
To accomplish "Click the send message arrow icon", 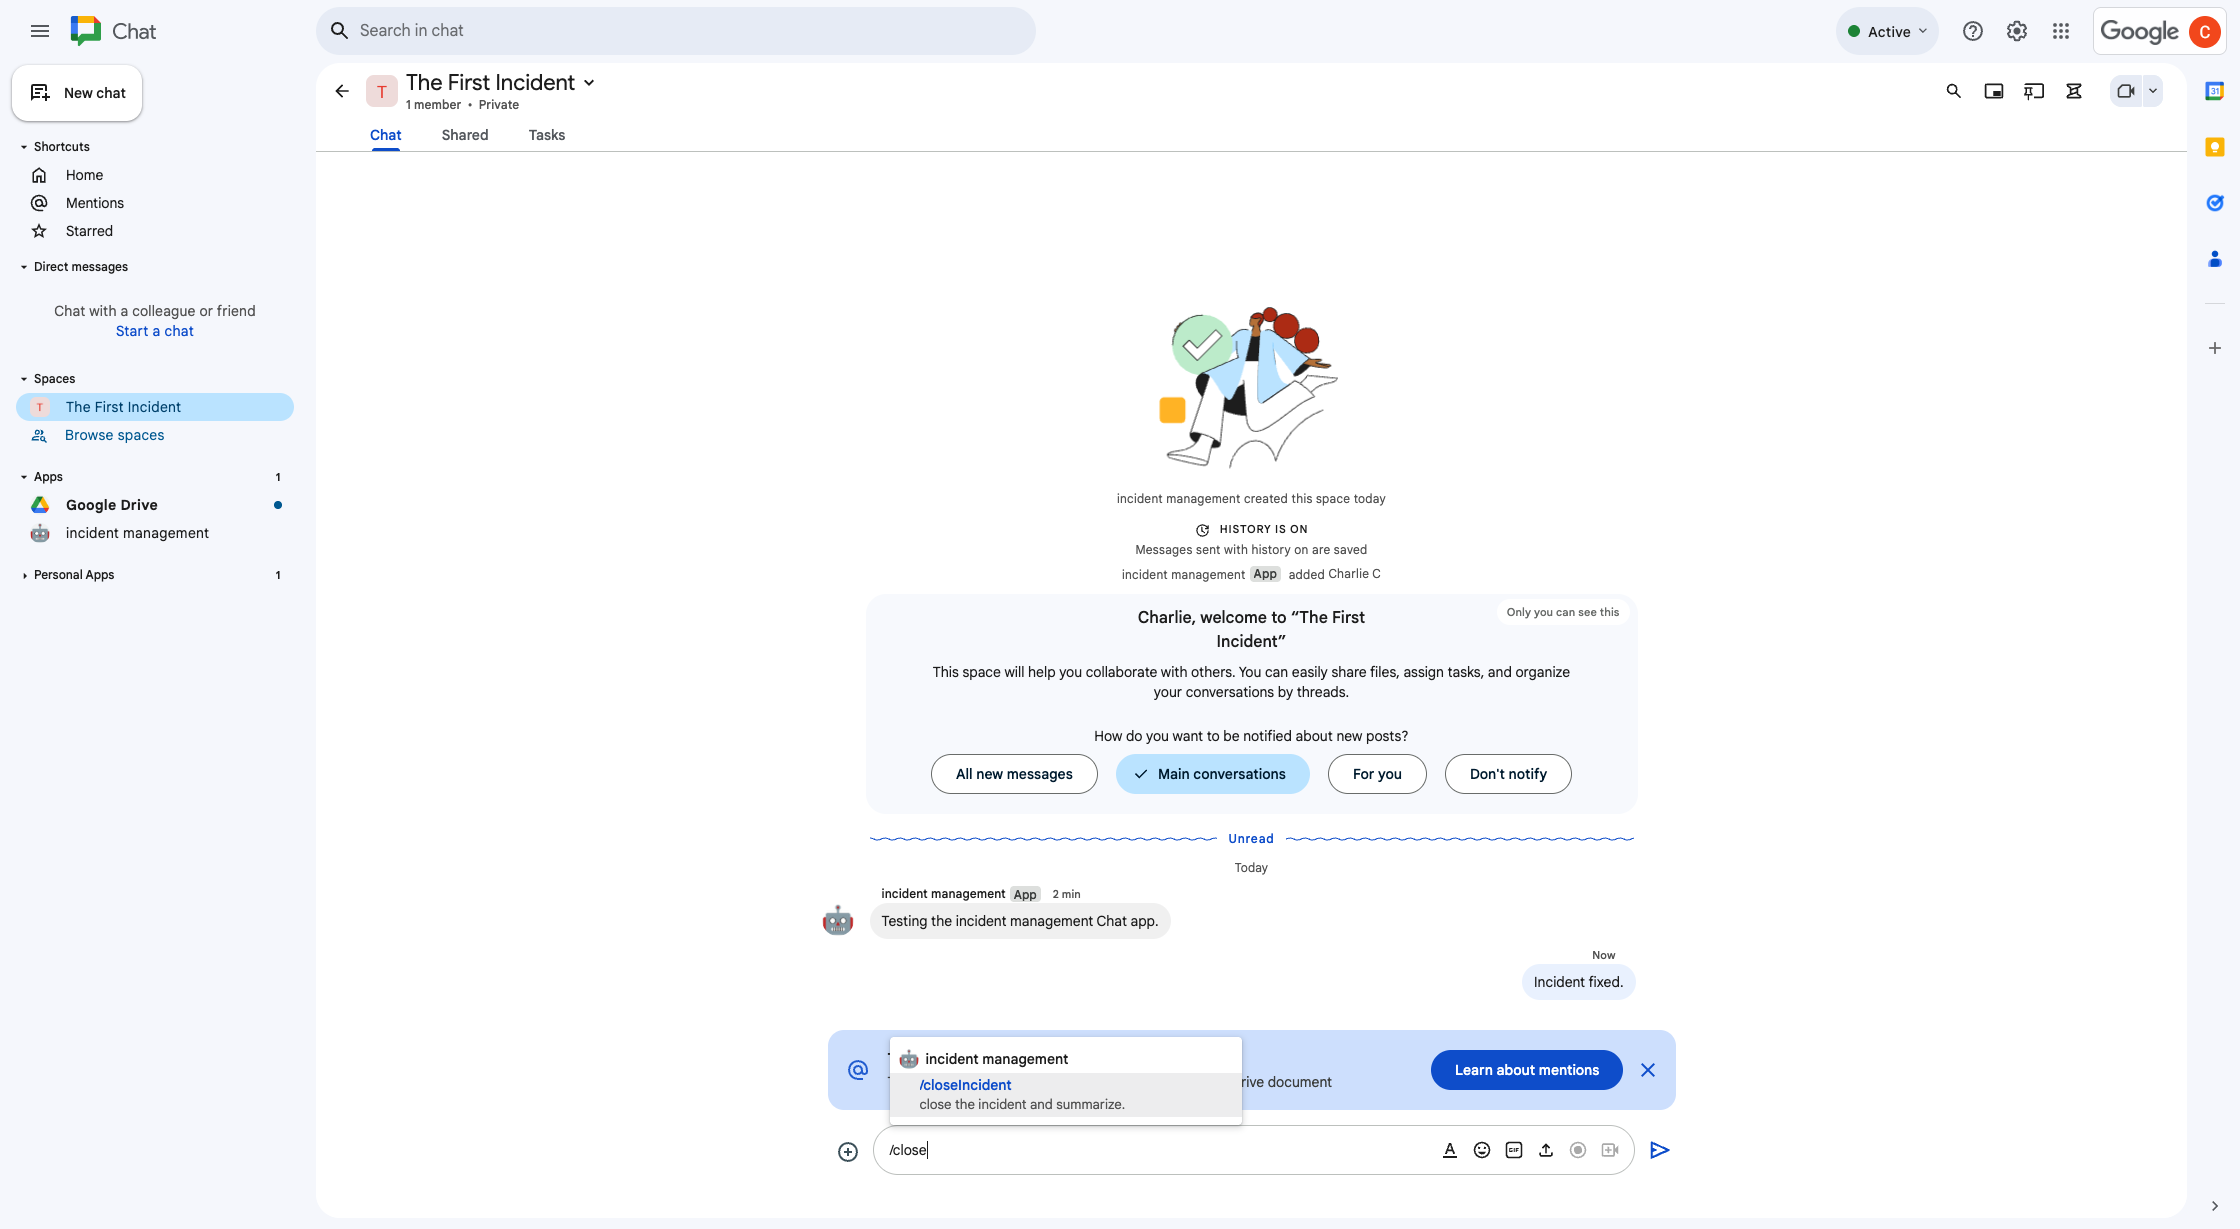I will click(1659, 1150).
